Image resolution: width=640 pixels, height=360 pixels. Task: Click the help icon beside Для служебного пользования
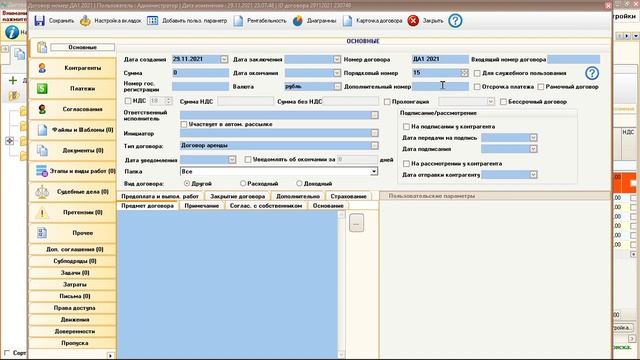coord(592,73)
